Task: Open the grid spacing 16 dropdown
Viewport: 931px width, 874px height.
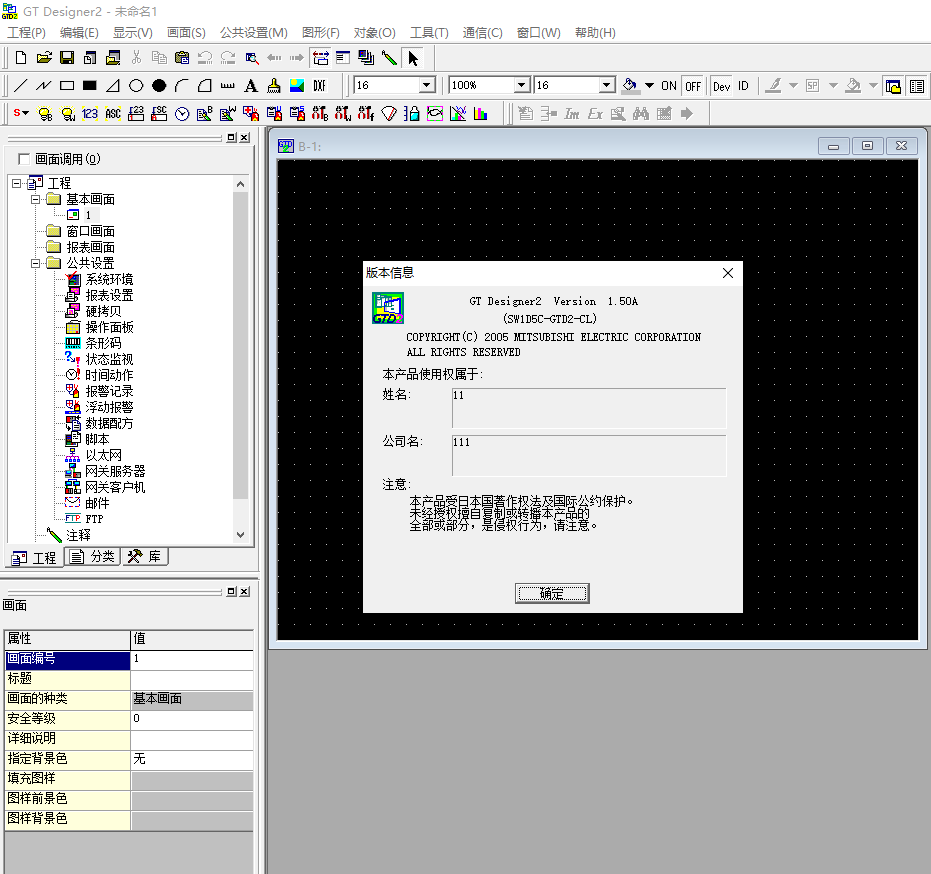Action: pos(426,85)
